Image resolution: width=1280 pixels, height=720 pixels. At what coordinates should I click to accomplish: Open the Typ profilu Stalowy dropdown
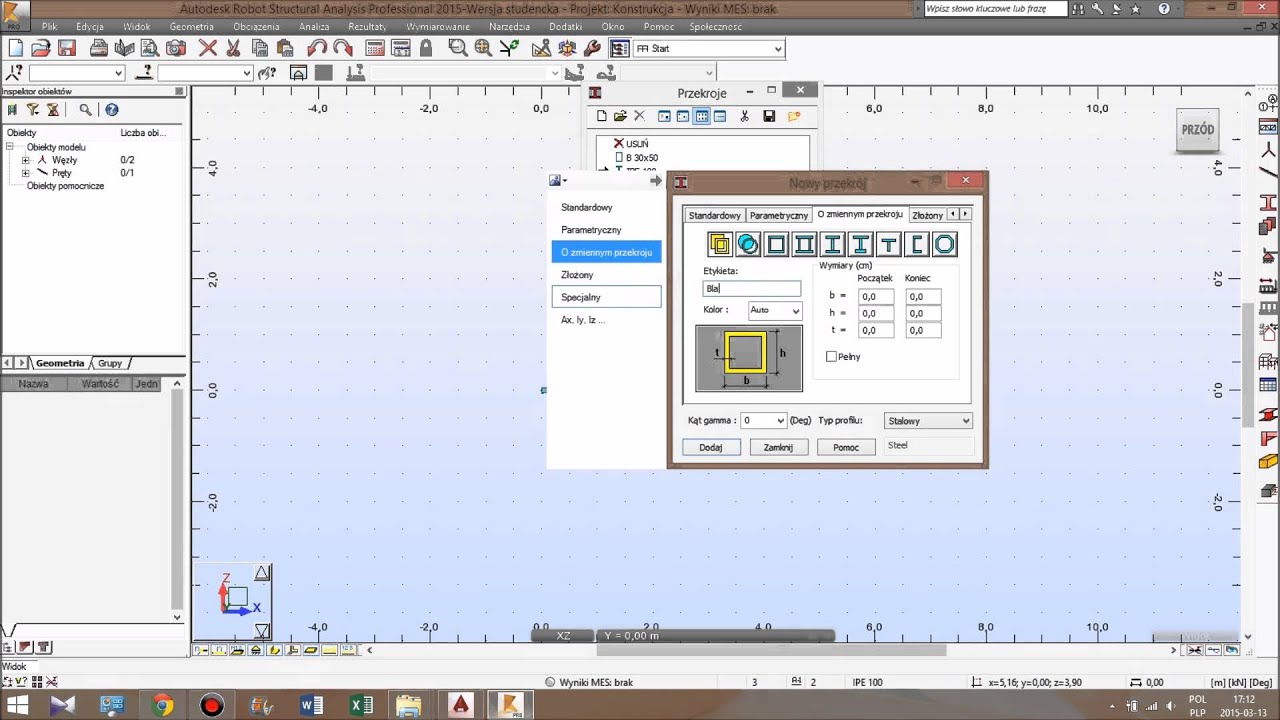click(x=928, y=421)
